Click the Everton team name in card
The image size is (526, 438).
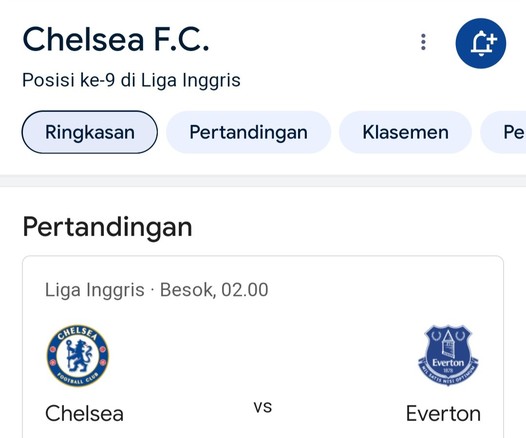point(443,414)
